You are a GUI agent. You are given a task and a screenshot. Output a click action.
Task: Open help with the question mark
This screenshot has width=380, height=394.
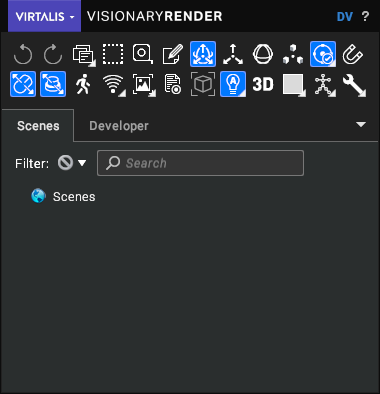point(365,16)
